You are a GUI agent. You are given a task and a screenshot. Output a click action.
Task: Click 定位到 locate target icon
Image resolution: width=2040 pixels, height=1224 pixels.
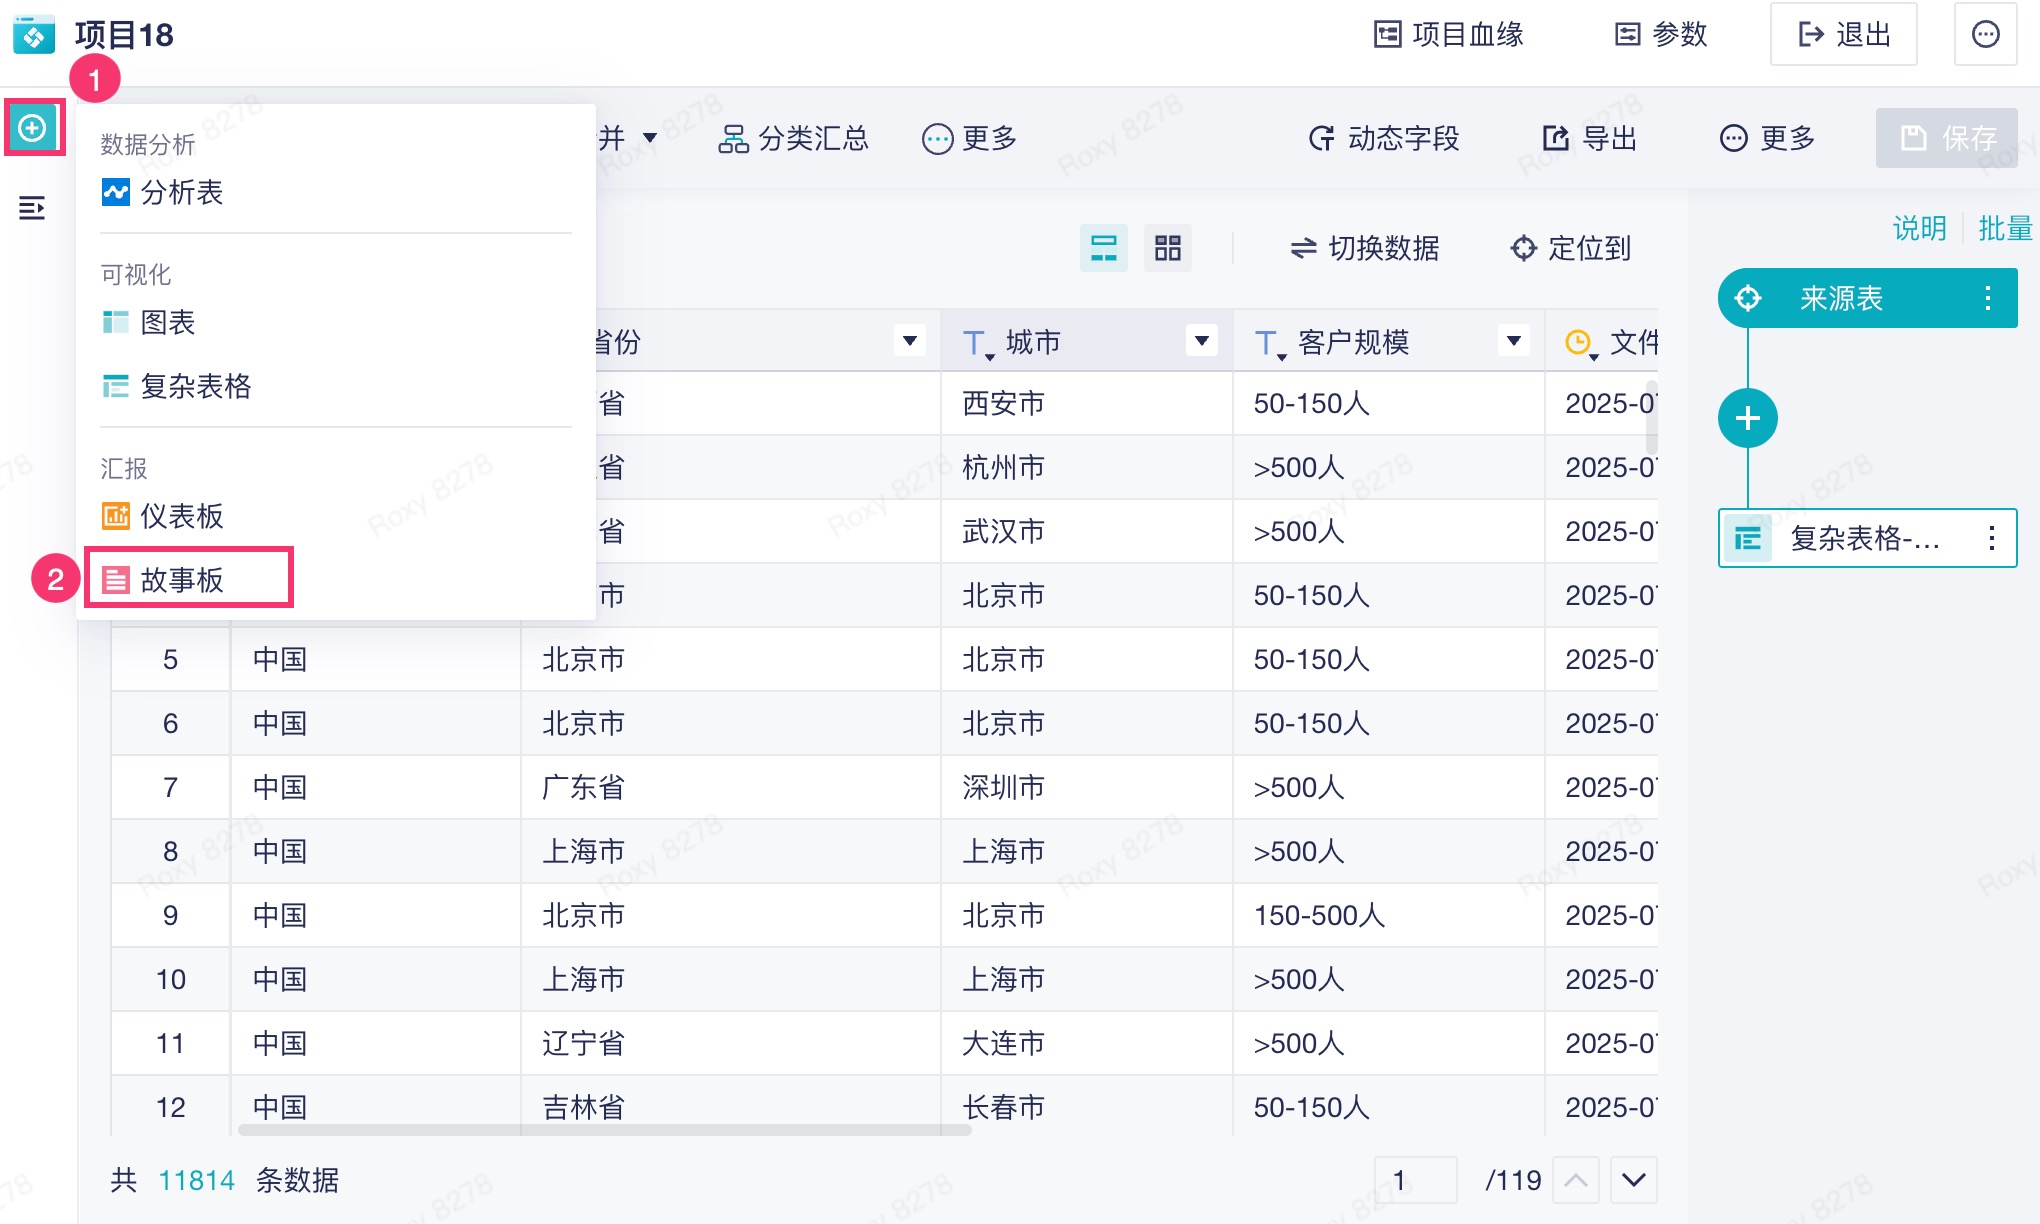1570,248
